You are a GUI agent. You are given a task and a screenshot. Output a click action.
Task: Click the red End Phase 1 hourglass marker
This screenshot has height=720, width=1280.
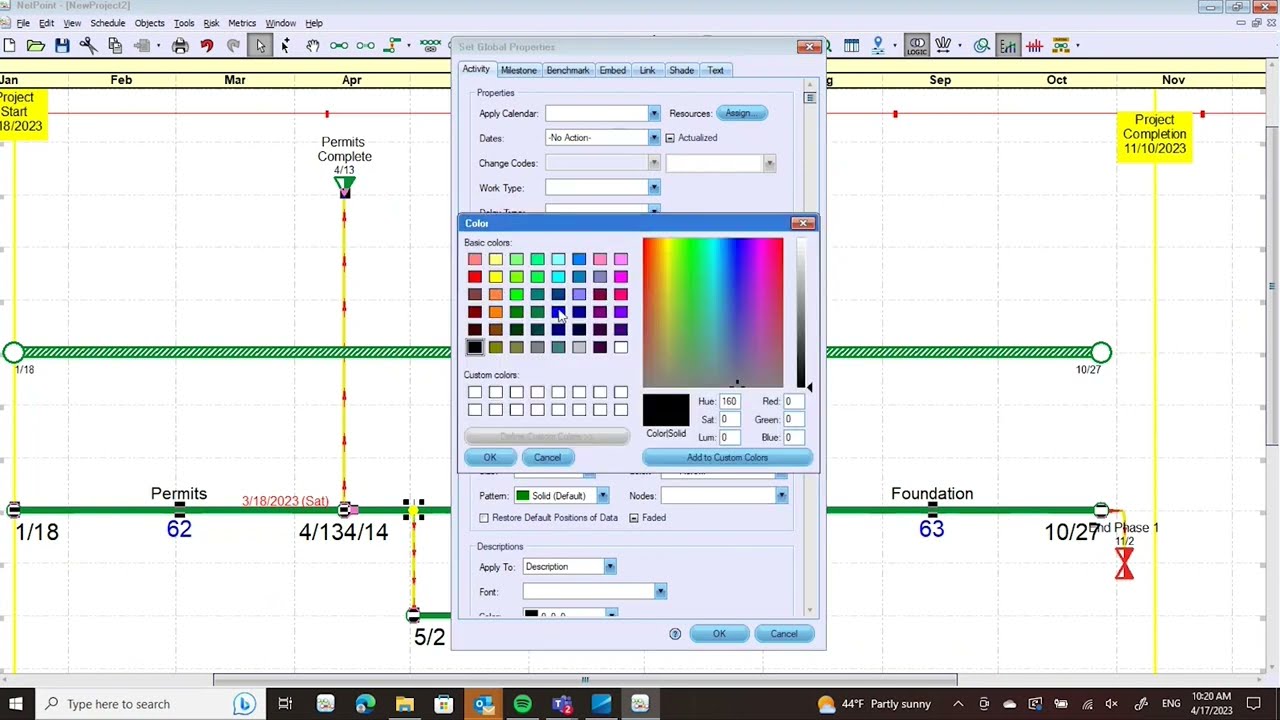1124,564
